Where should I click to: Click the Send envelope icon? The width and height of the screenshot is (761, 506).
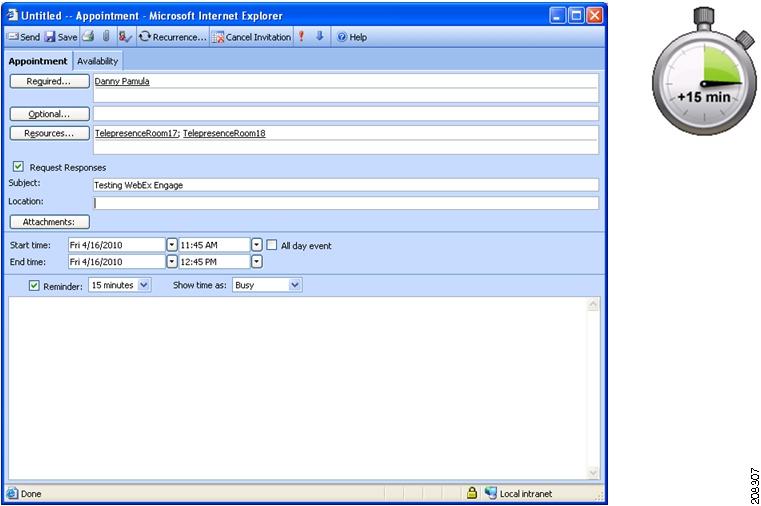pyautogui.click(x=13, y=37)
